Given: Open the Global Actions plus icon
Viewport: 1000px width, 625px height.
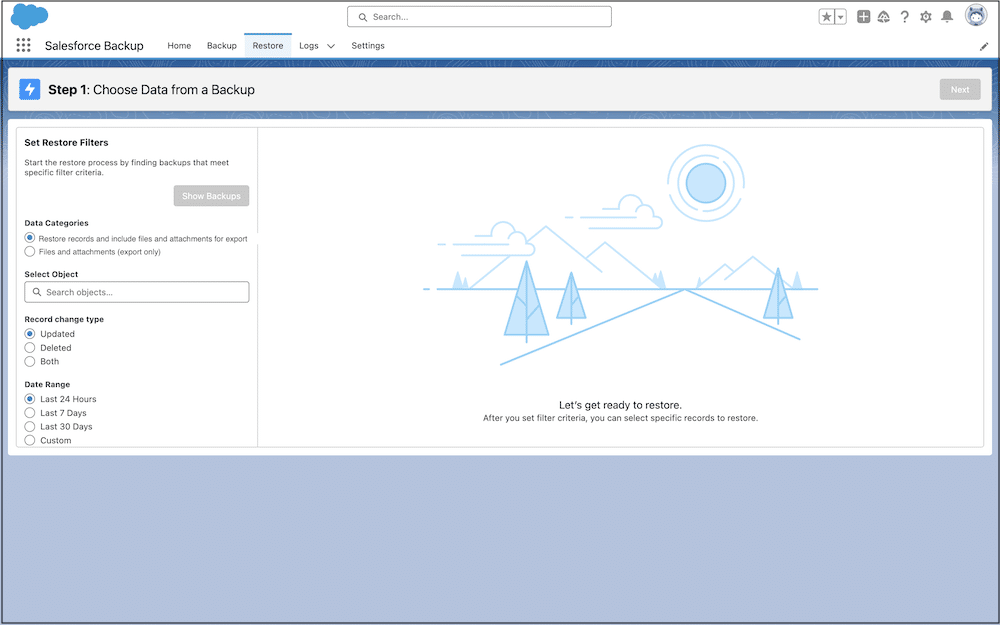Looking at the screenshot, I should pos(863,17).
